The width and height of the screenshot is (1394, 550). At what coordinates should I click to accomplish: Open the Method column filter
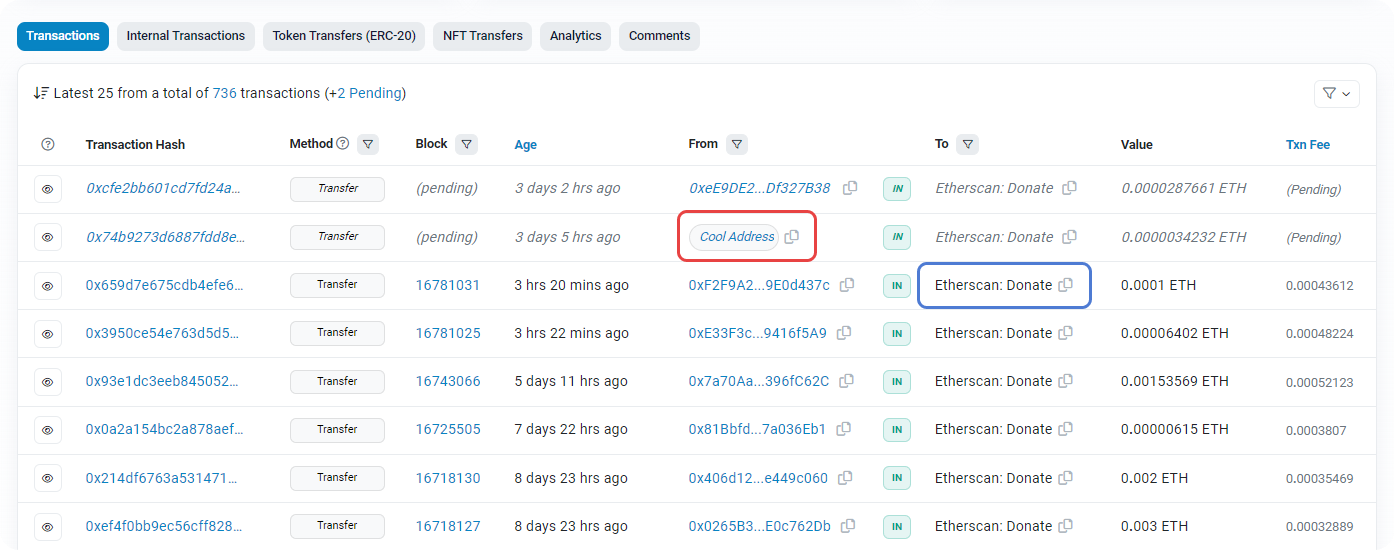(x=368, y=144)
